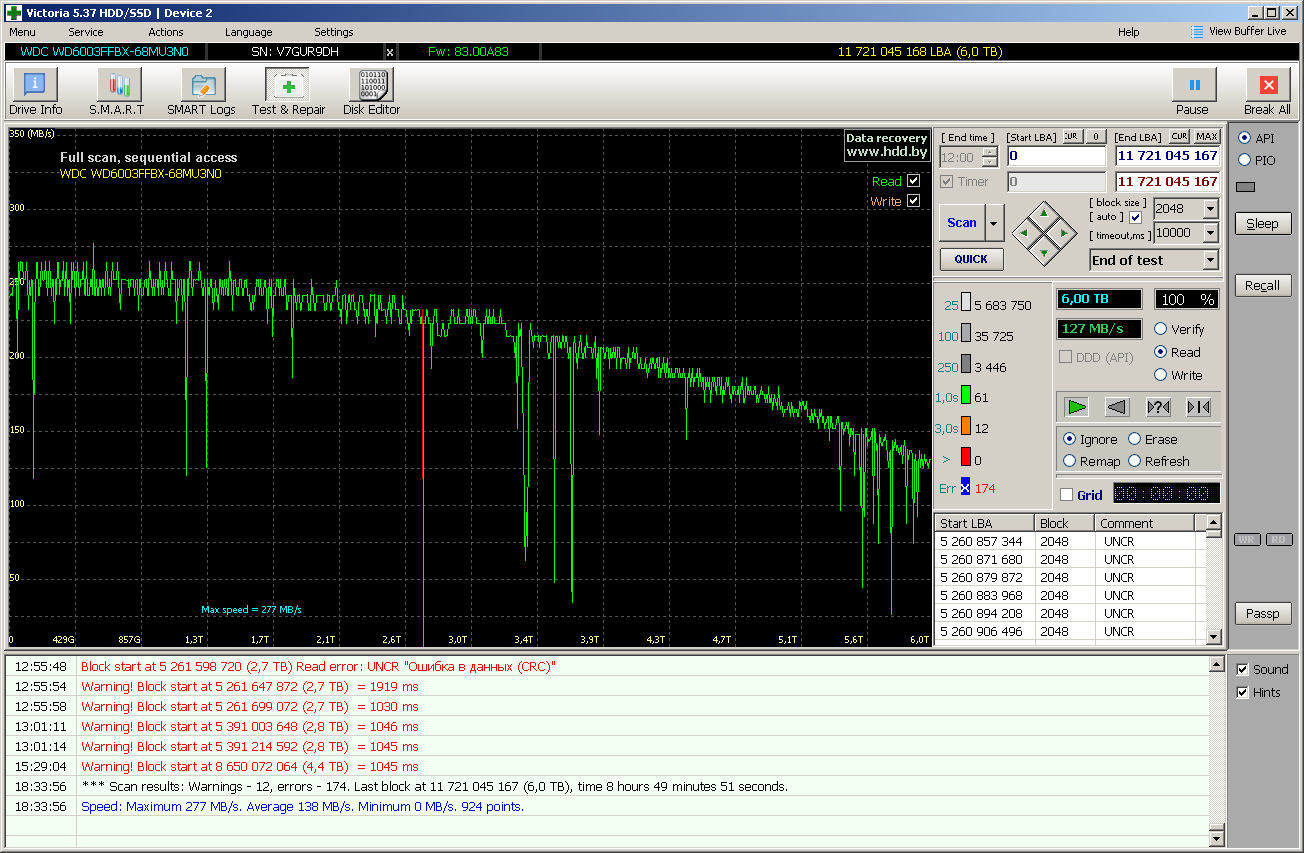The height and width of the screenshot is (853, 1304).
Task: Open the End of test dropdown
Action: (1210, 260)
